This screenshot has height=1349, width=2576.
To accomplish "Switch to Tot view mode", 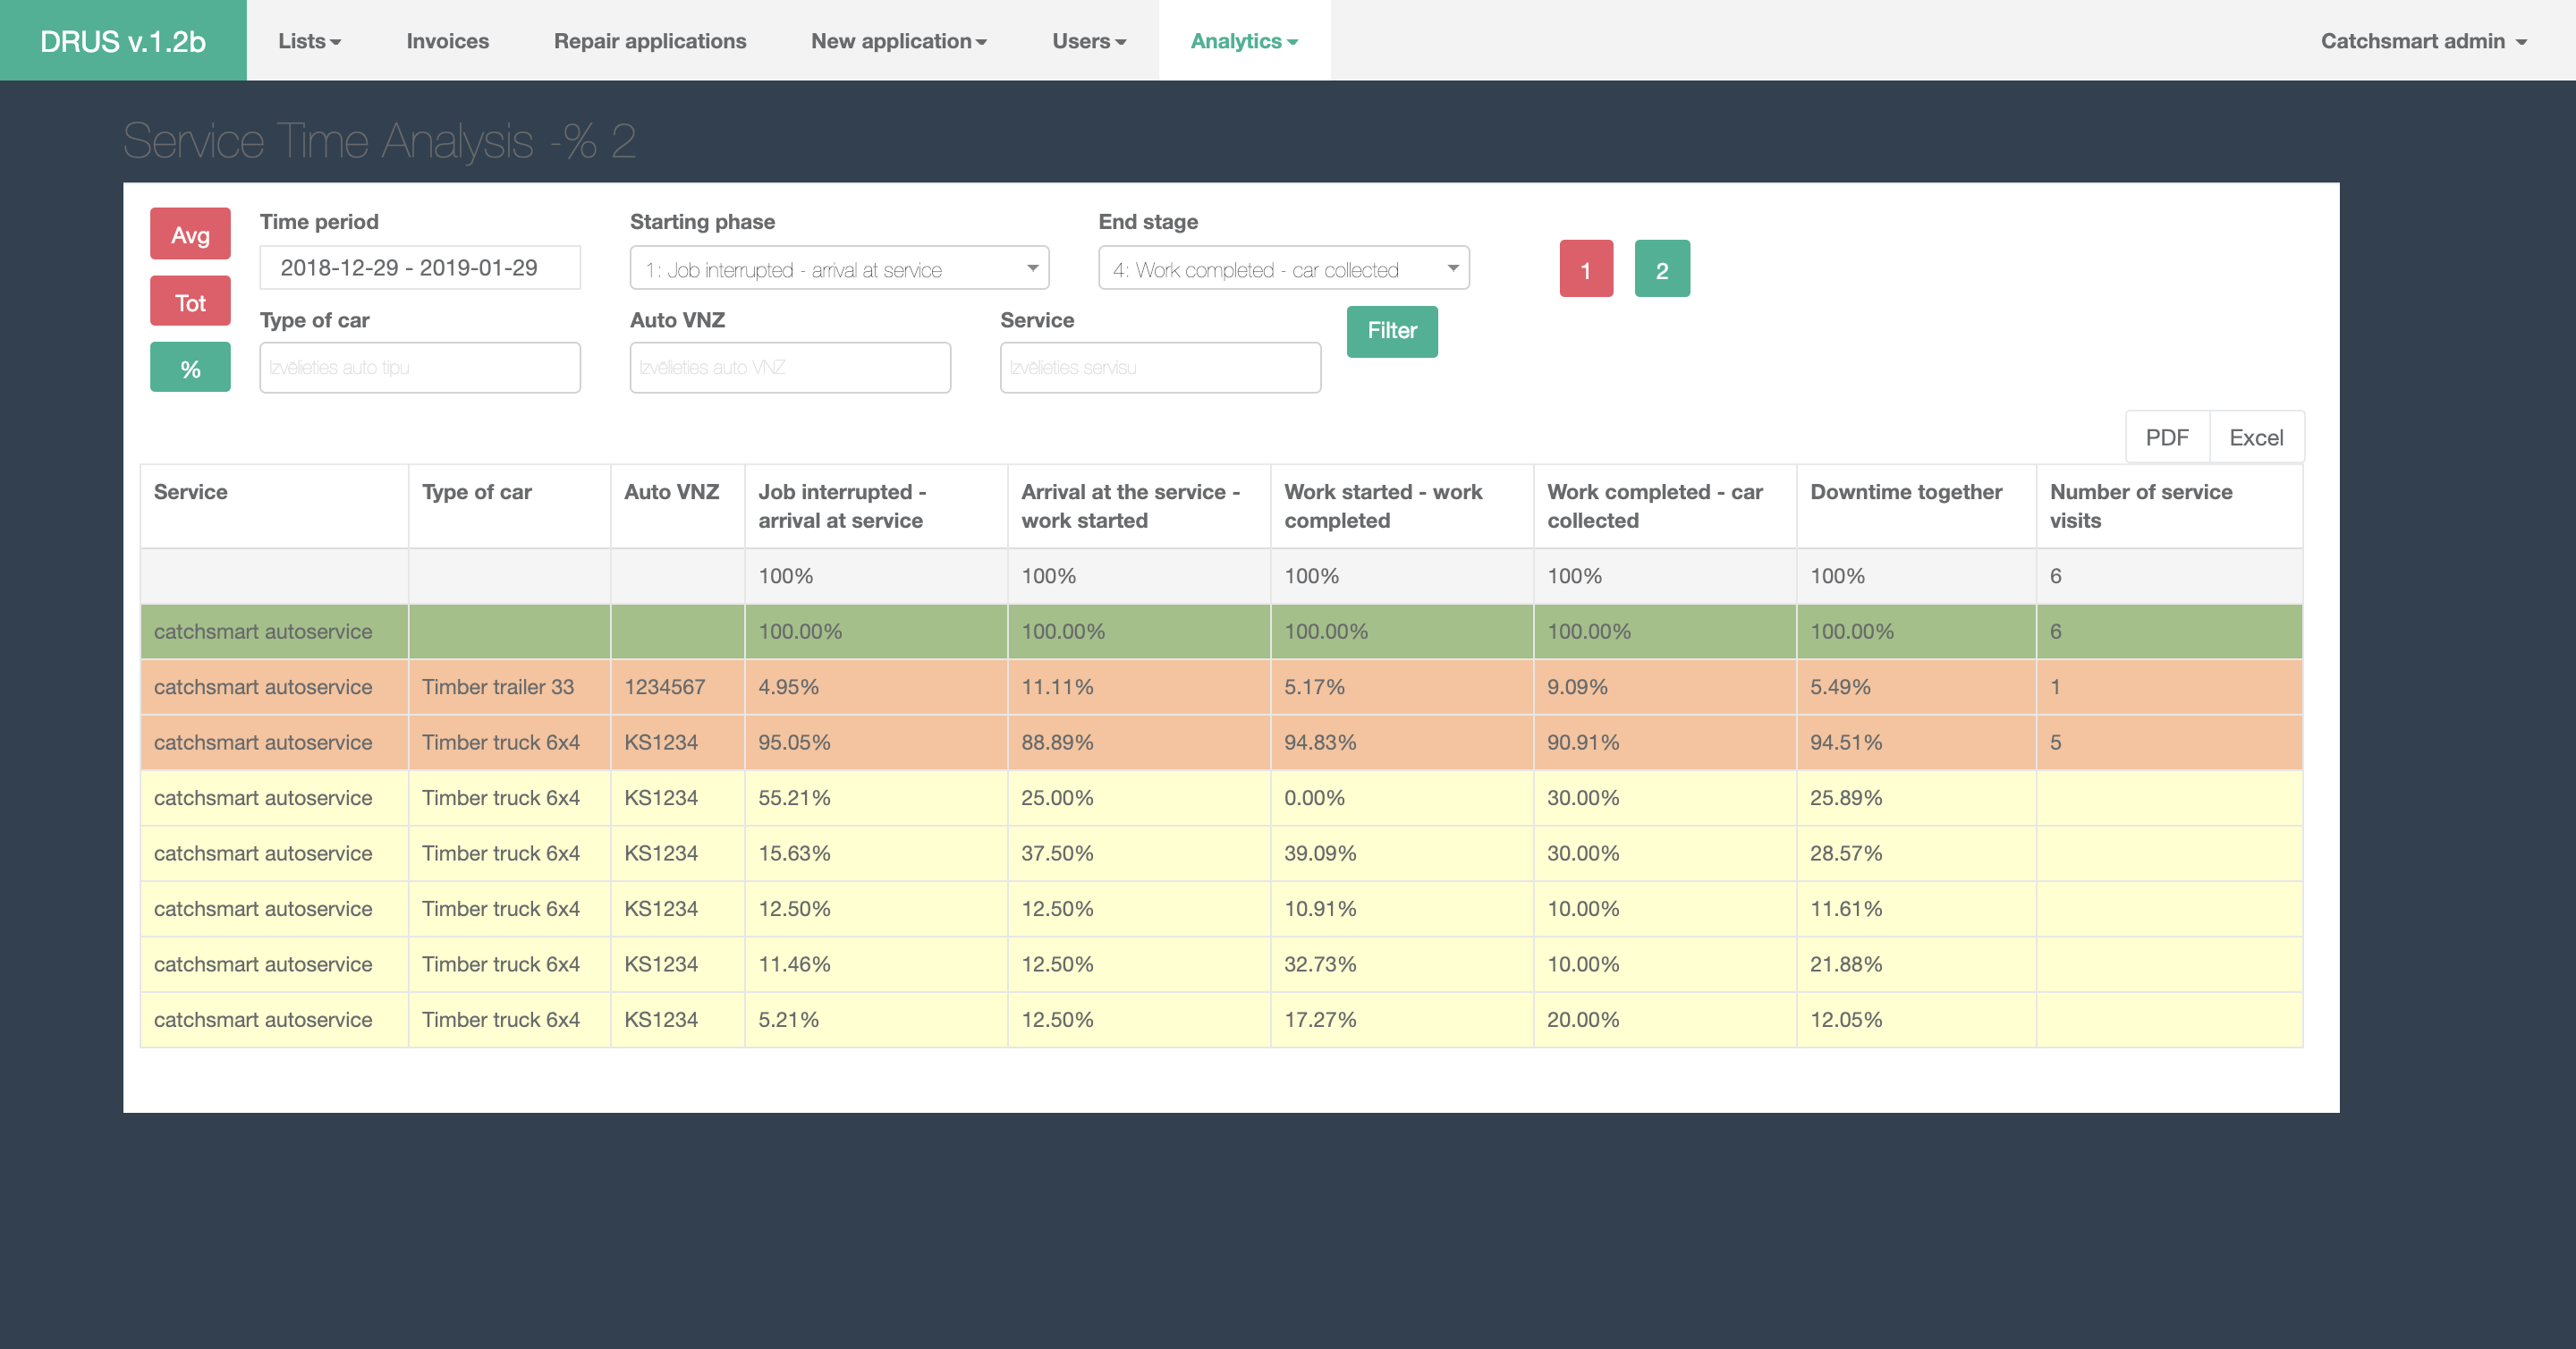I will (x=190, y=302).
